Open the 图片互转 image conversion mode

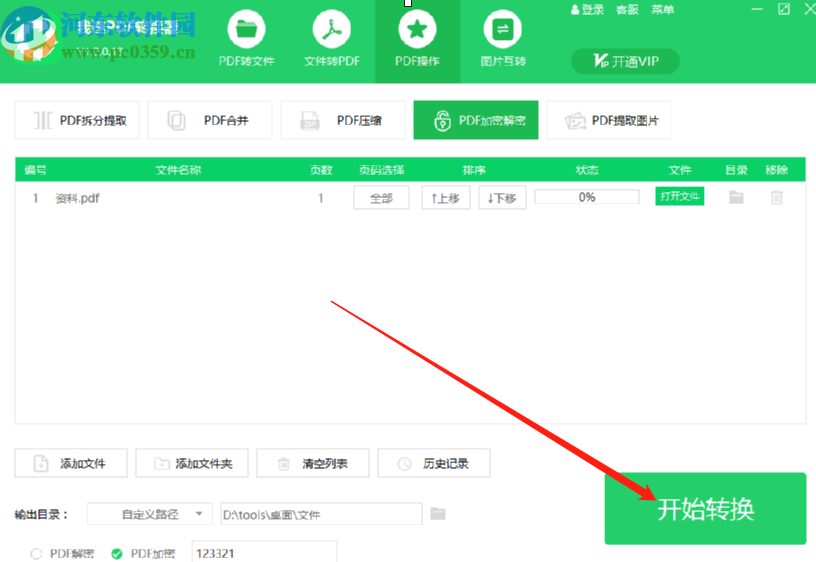503,41
